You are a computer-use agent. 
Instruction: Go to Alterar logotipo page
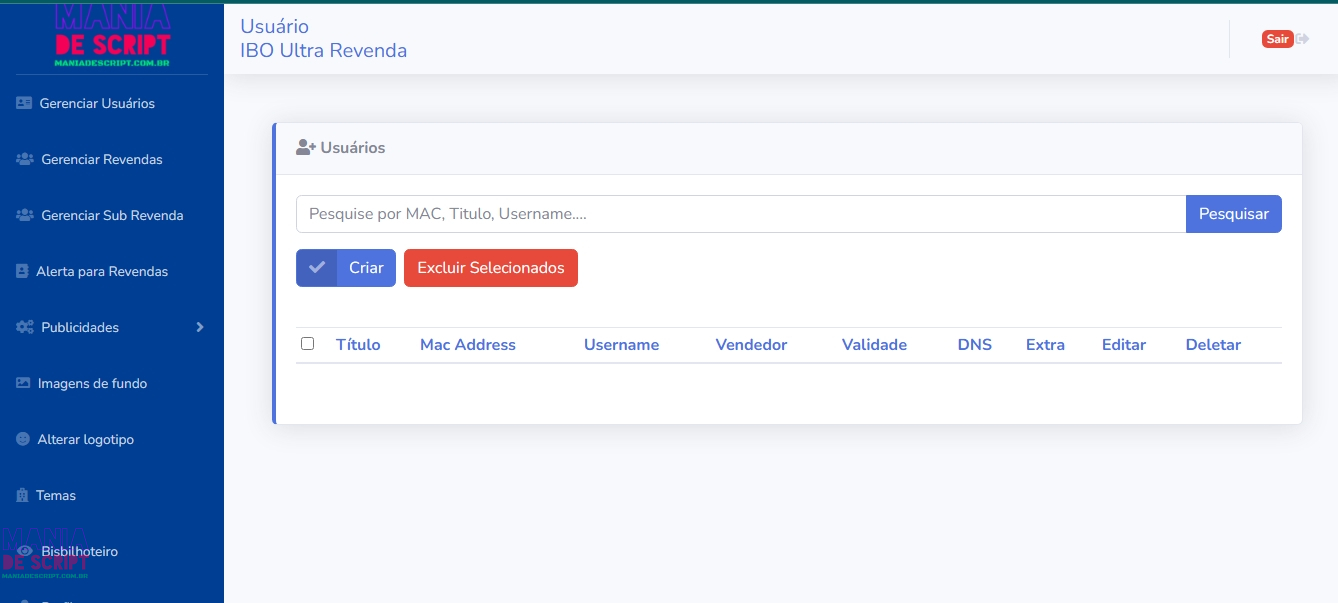coord(85,439)
